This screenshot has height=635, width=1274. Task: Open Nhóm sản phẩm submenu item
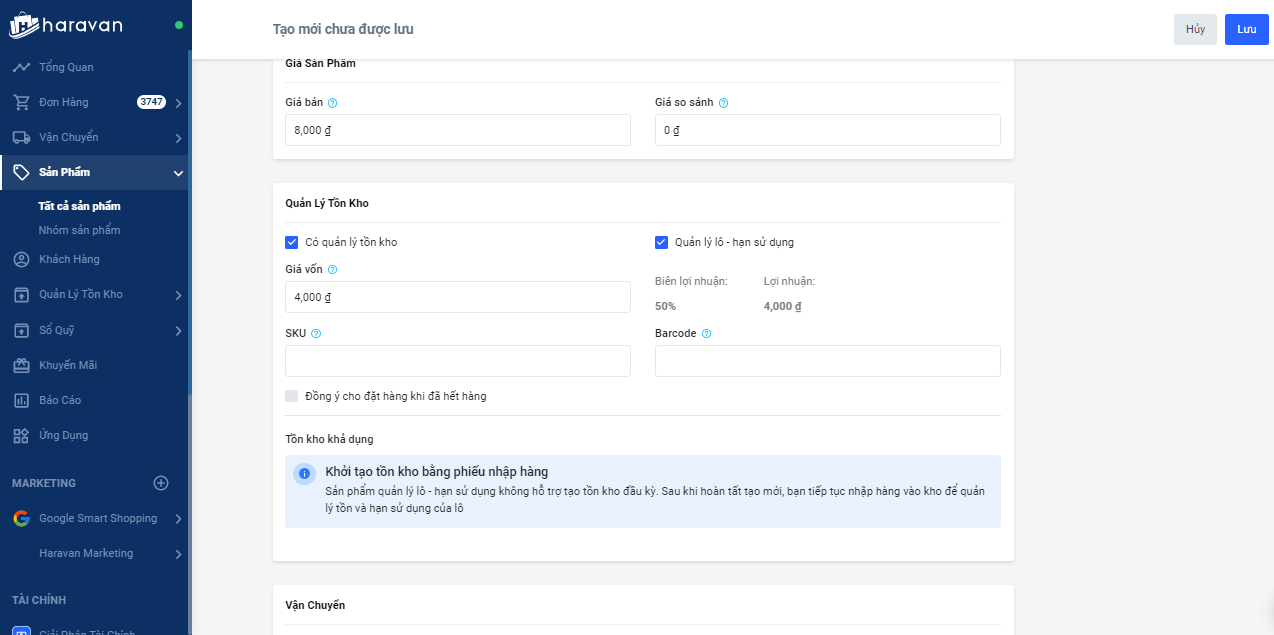[x=79, y=230]
